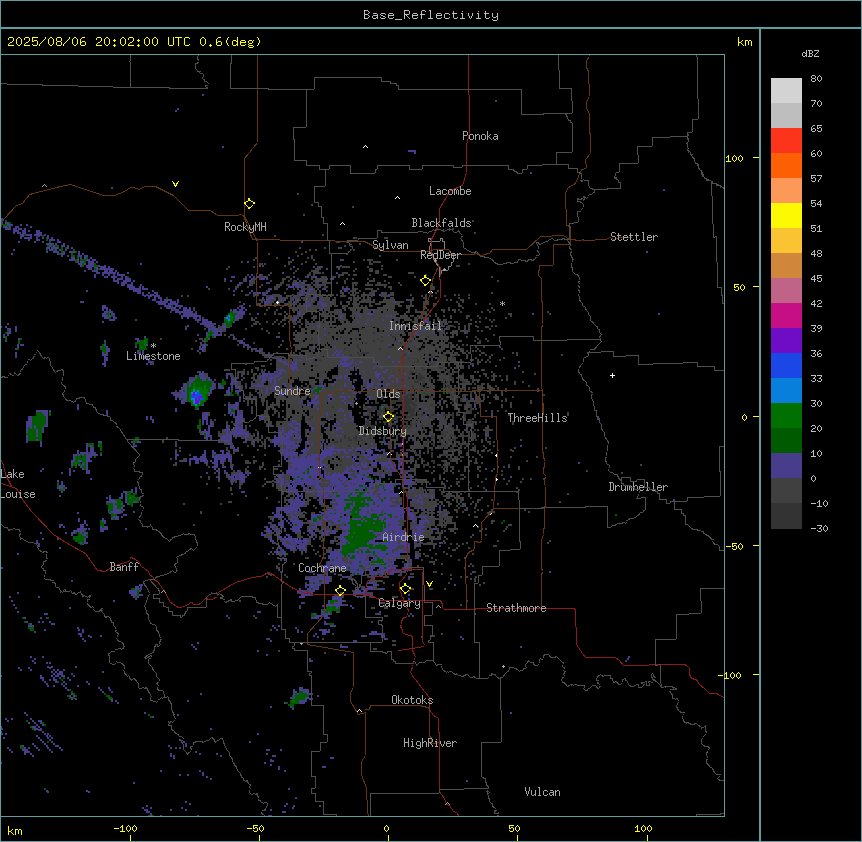Click the white plus marker north of Drumheller
This screenshot has width=862, height=842.
[612, 375]
